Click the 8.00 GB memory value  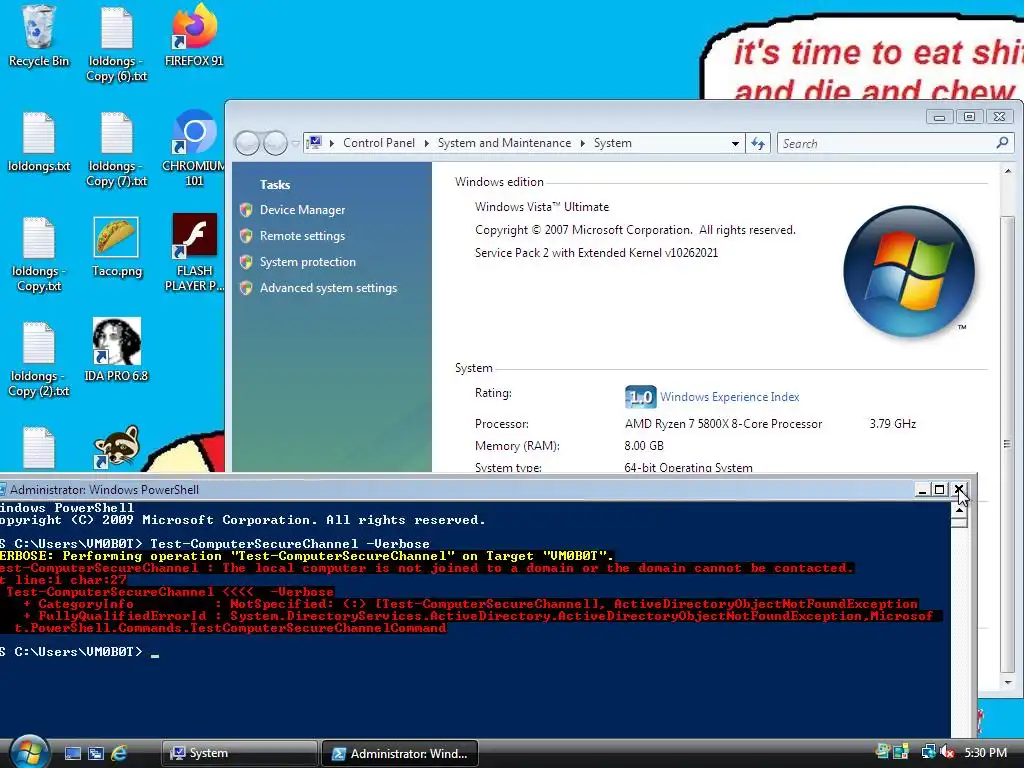644,446
